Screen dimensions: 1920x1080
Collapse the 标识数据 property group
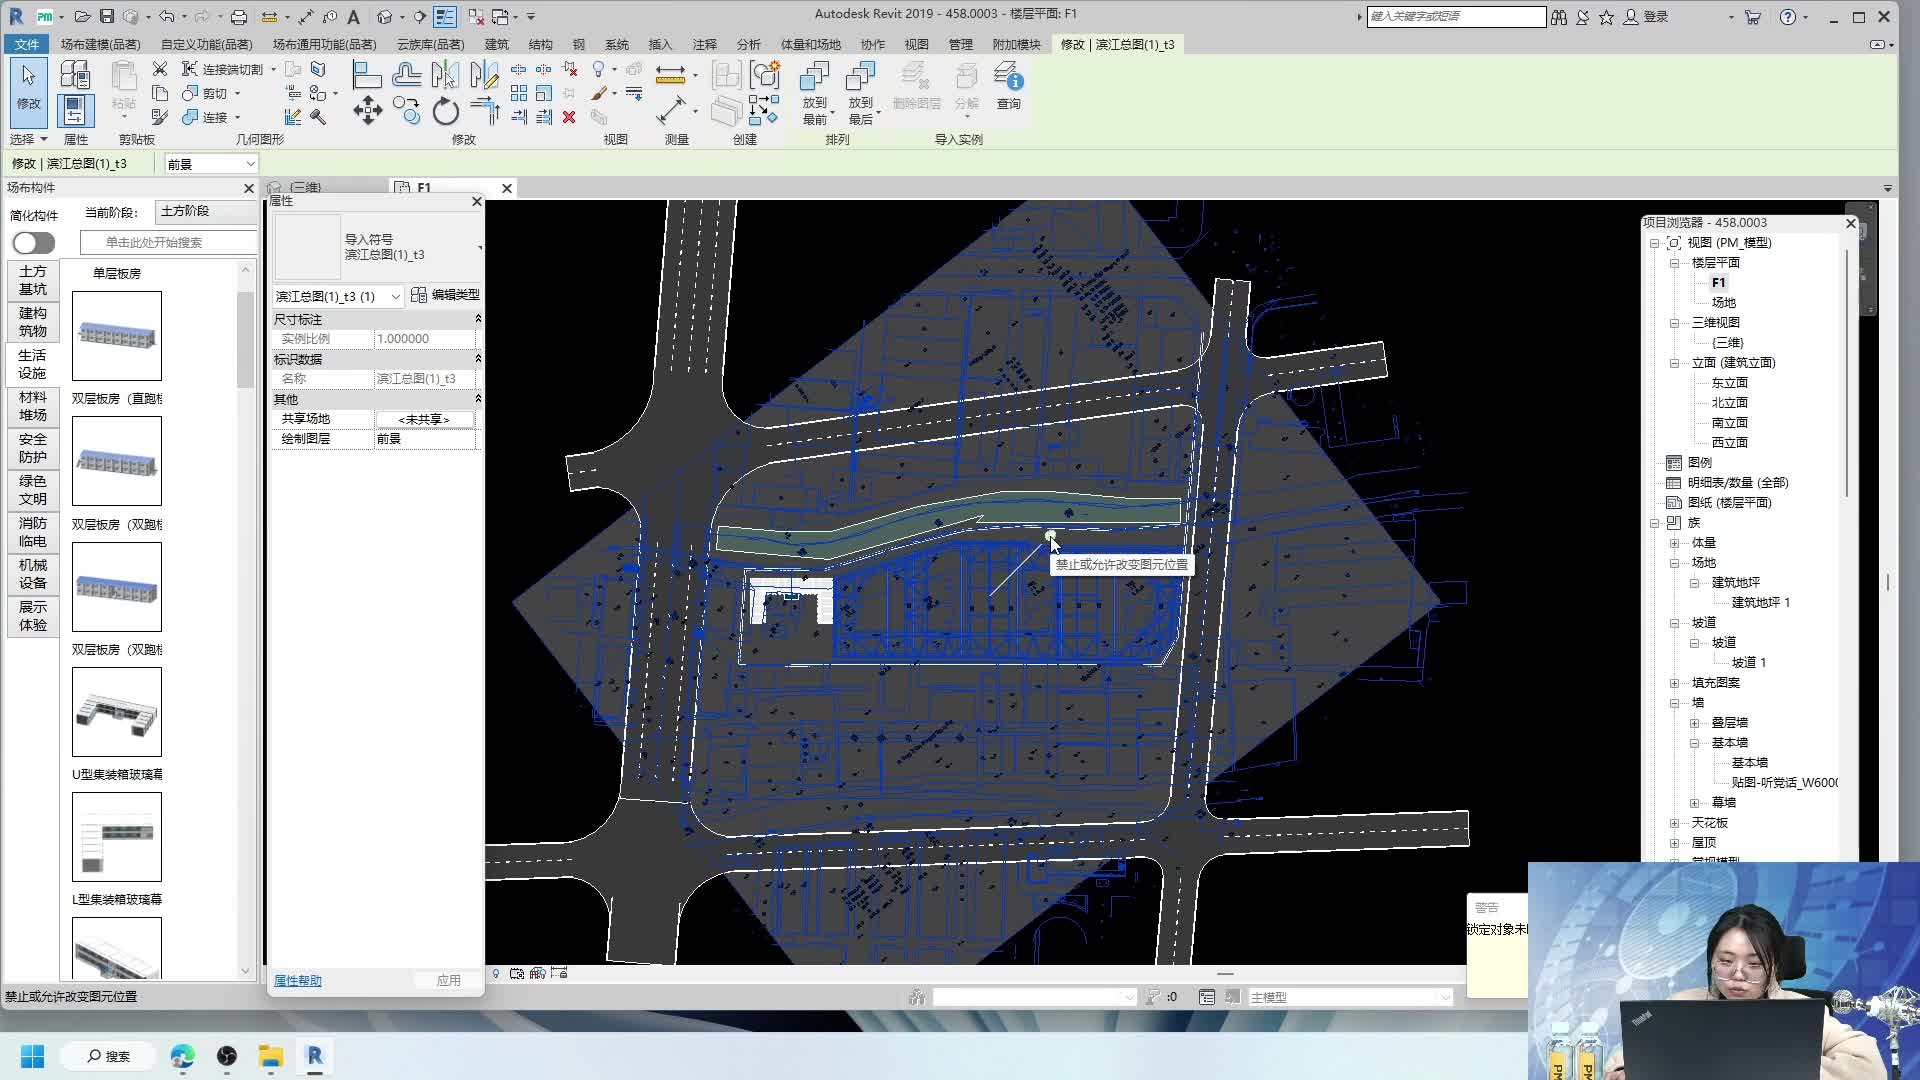(x=477, y=359)
